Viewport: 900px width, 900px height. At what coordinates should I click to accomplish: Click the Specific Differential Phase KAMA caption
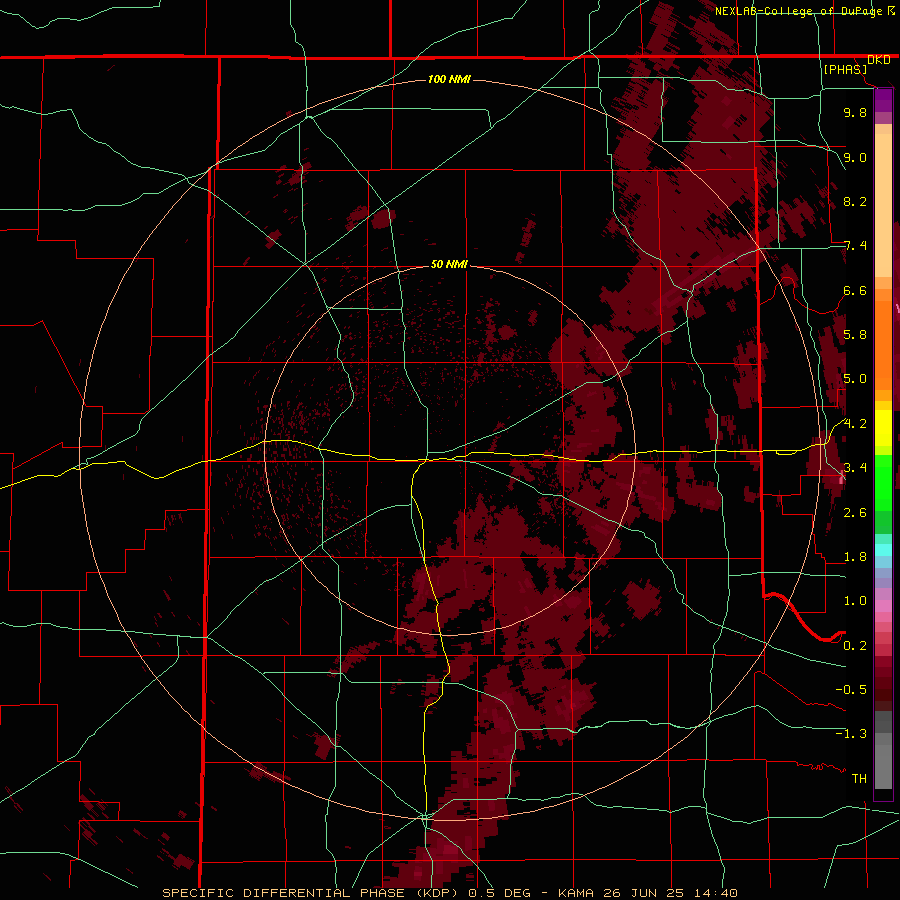[x=450, y=893]
